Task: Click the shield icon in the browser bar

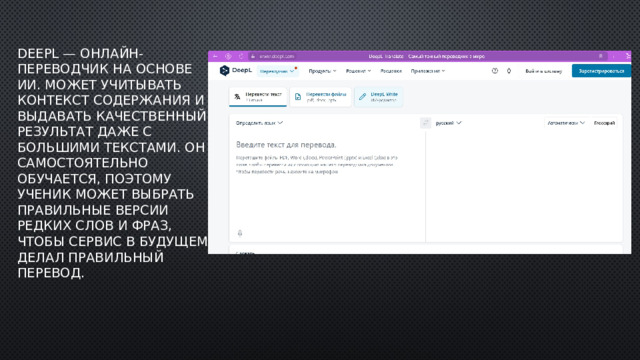Action: click(228, 56)
